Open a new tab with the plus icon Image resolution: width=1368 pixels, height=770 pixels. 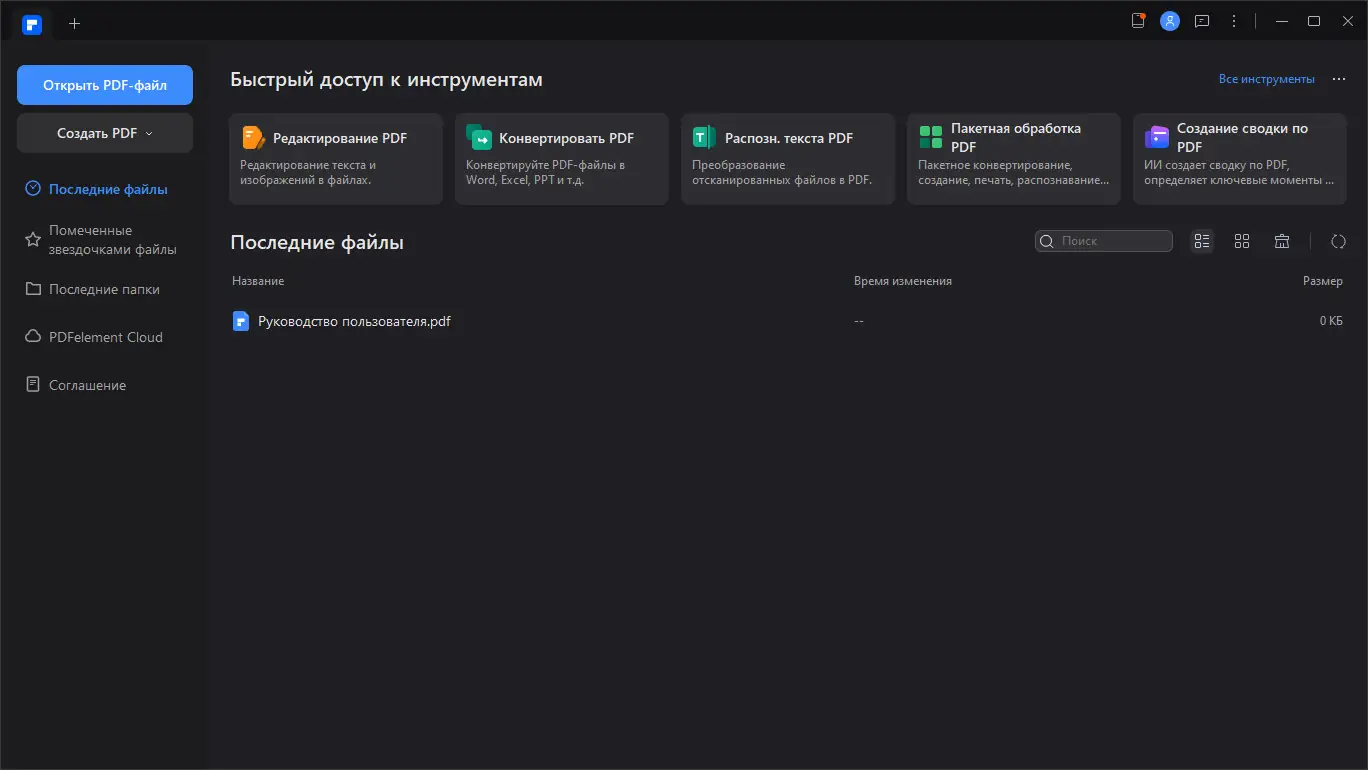point(74,23)
